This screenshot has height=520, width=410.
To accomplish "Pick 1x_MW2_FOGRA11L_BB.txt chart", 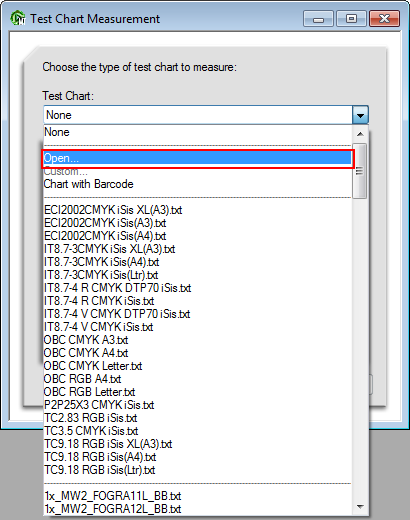I will click(198, 496).
